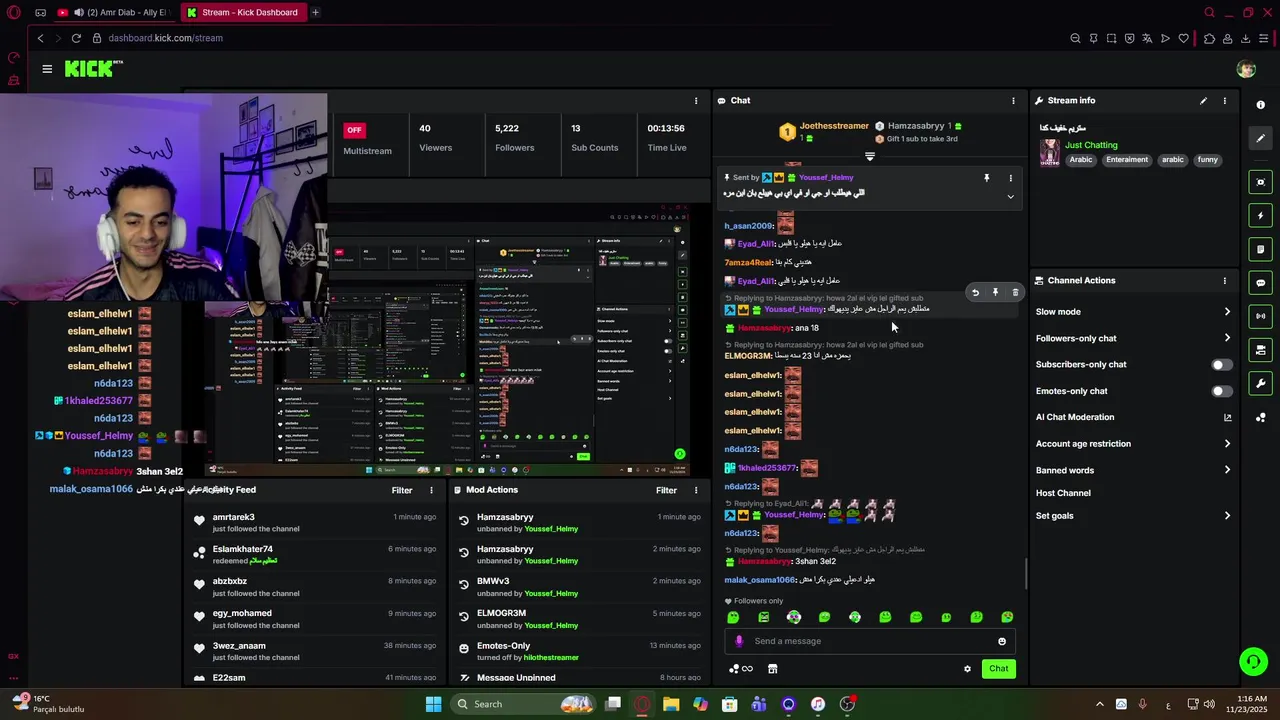
Task: Go back in the browser
Action: tap(40, 38)
